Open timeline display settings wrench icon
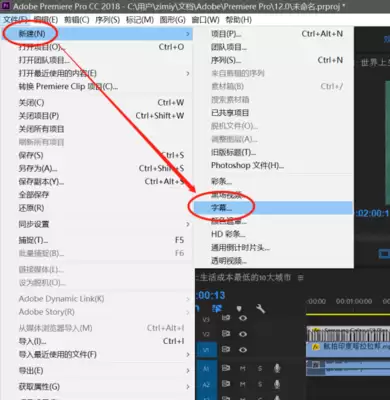The width and height of the screenshot is (390, 400). pyautogui.click(x=260, y=309)
